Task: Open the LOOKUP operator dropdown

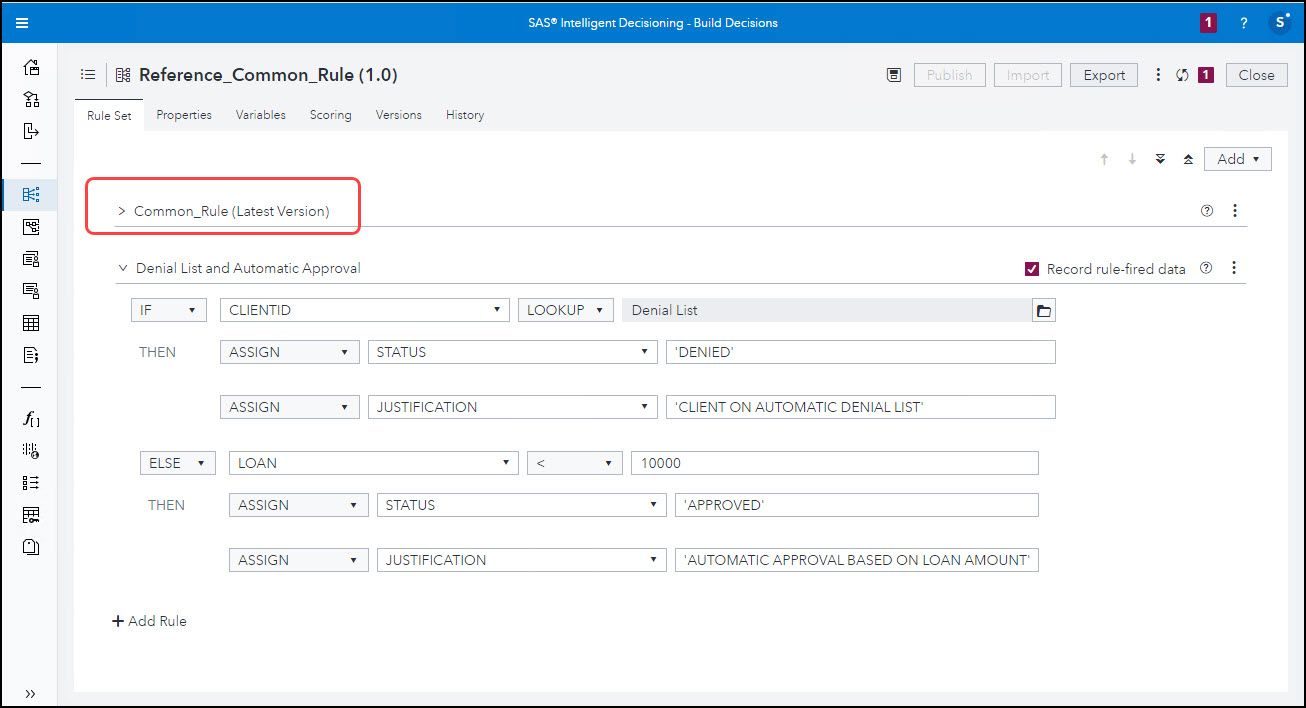Action: (x=565, y=310)
